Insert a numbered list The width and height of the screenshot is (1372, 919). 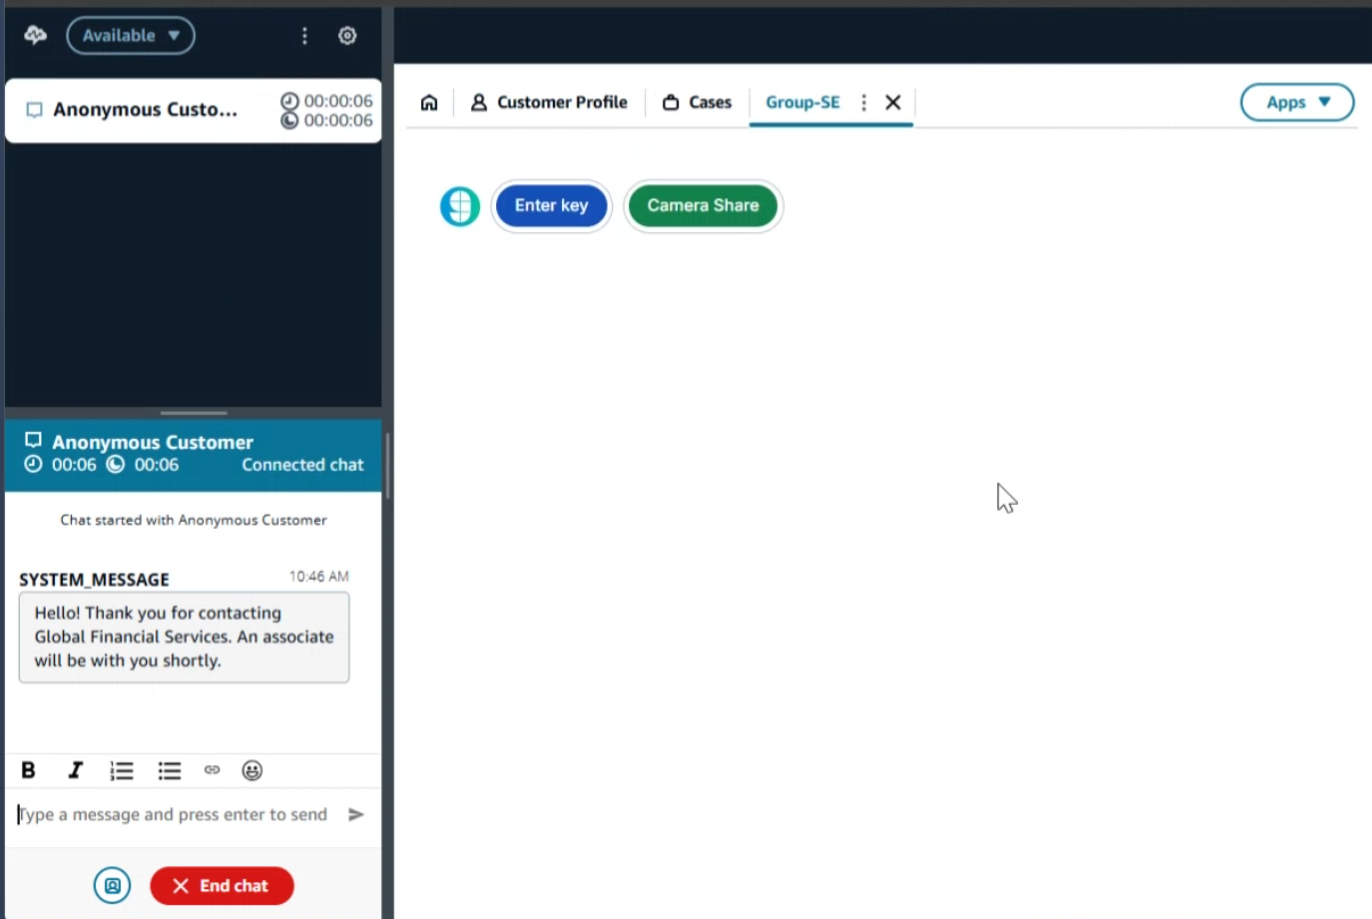click(x=122, y=770)
